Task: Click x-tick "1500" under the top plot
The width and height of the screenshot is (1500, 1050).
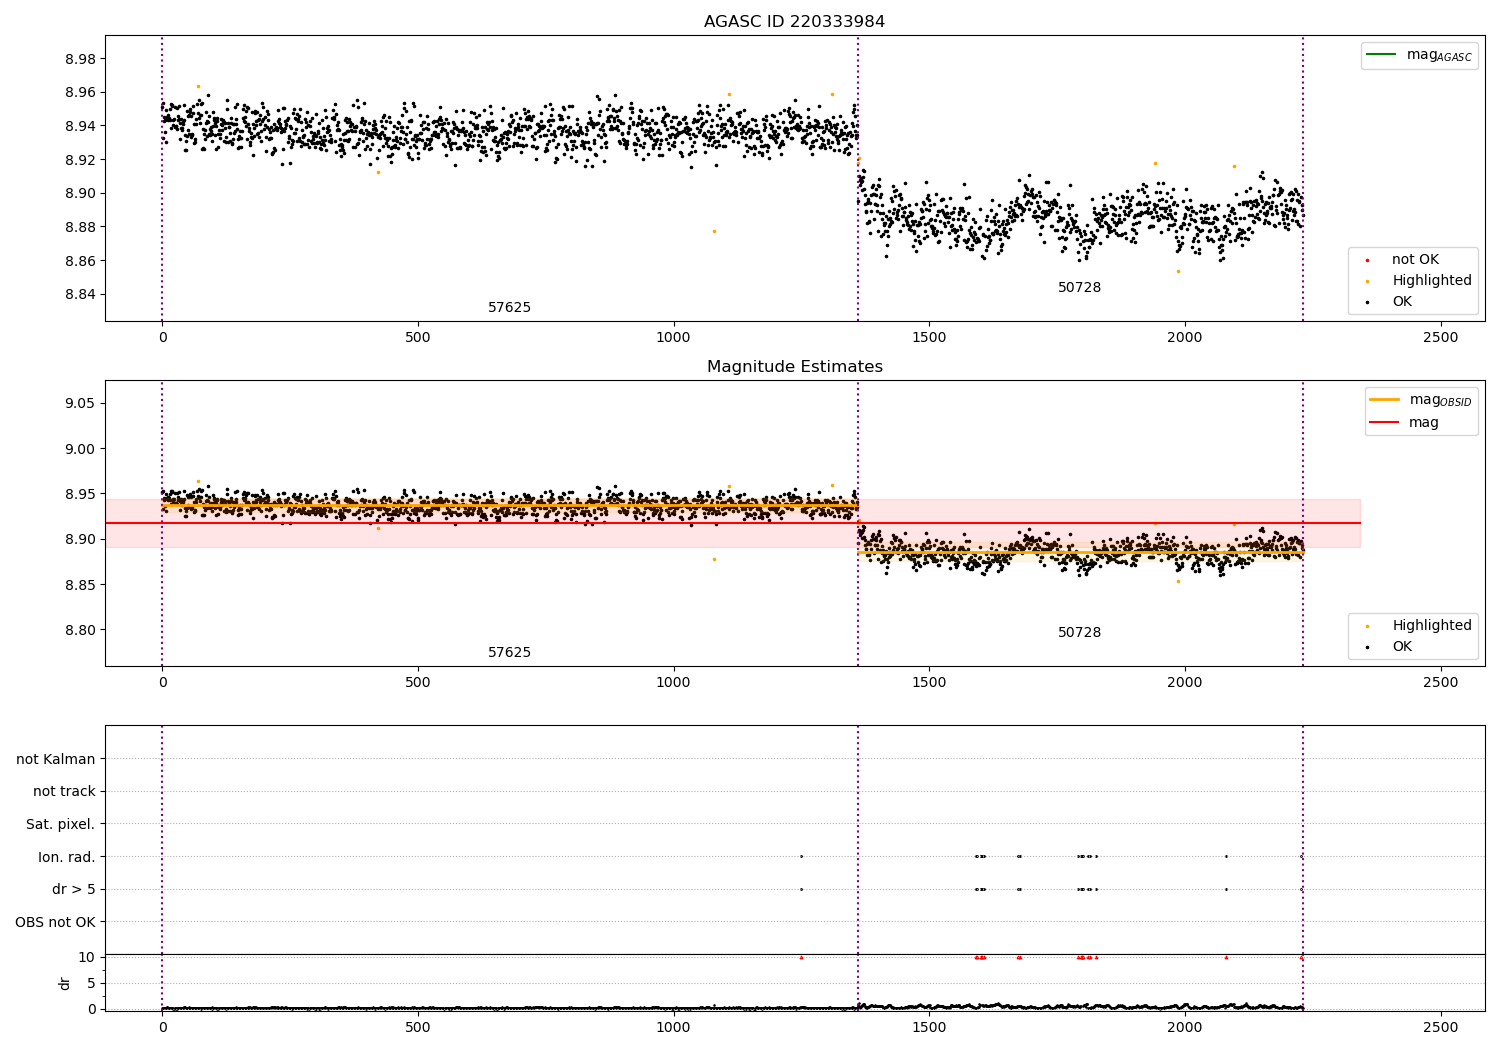Action: [x=929, y=338]
